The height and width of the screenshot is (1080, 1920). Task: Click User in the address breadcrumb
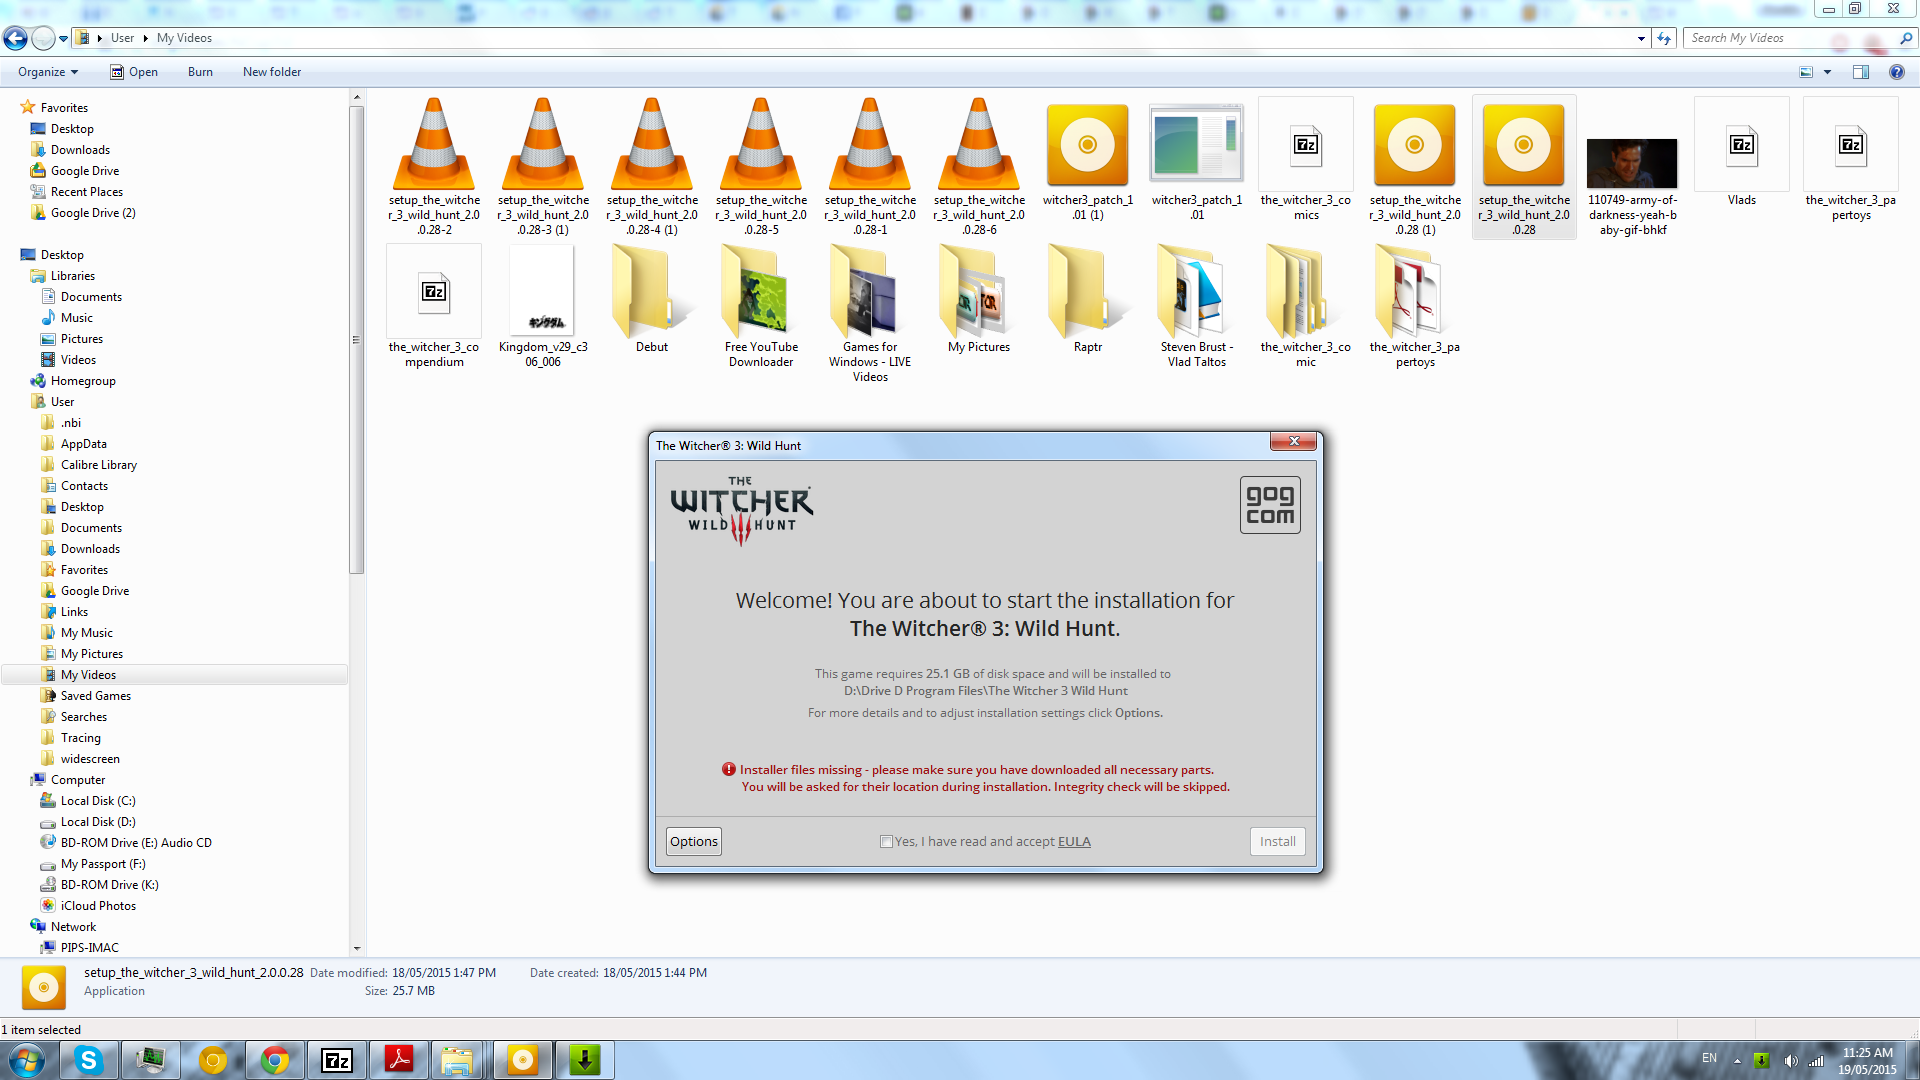point(122,38)
